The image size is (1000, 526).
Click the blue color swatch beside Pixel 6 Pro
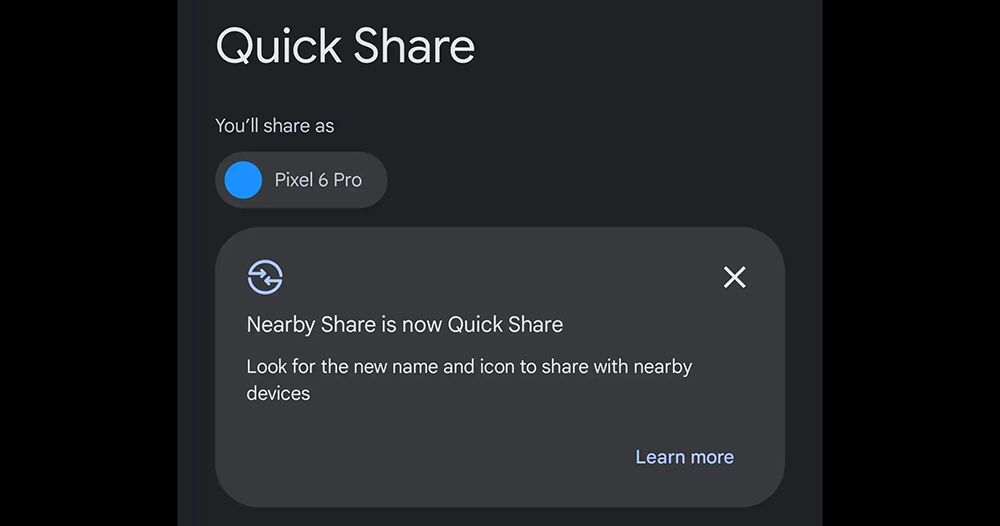pyautogui.click(x=243, y=180)
